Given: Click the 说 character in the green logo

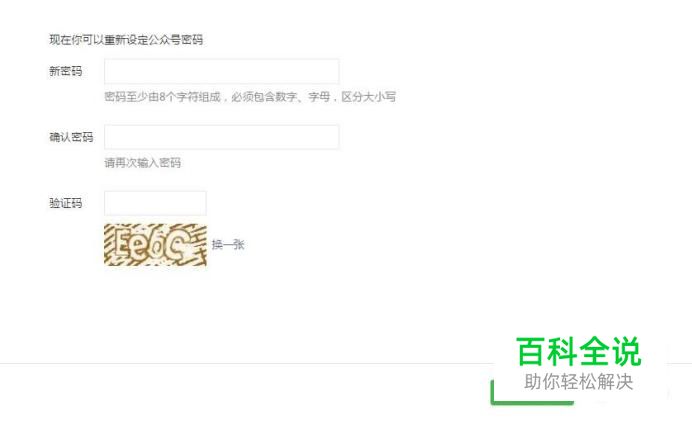Looking at the screenshot, I should 626,351.
